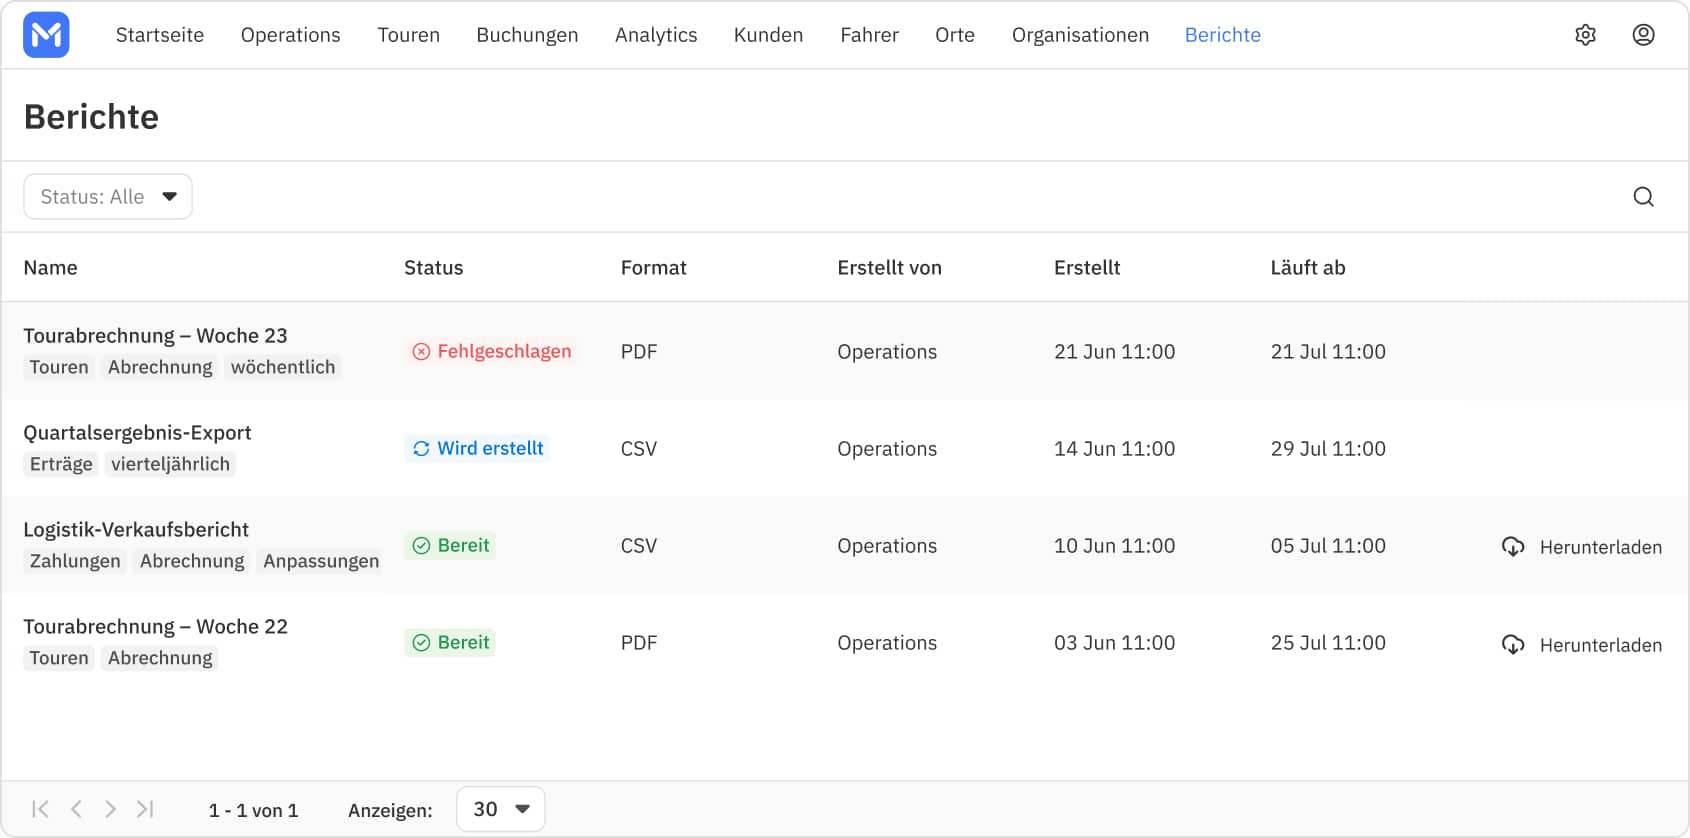The width and height of the screenshot is (1690, 838).
Task: Click the failed status icon on Woche 23
Action: [421, 351]
